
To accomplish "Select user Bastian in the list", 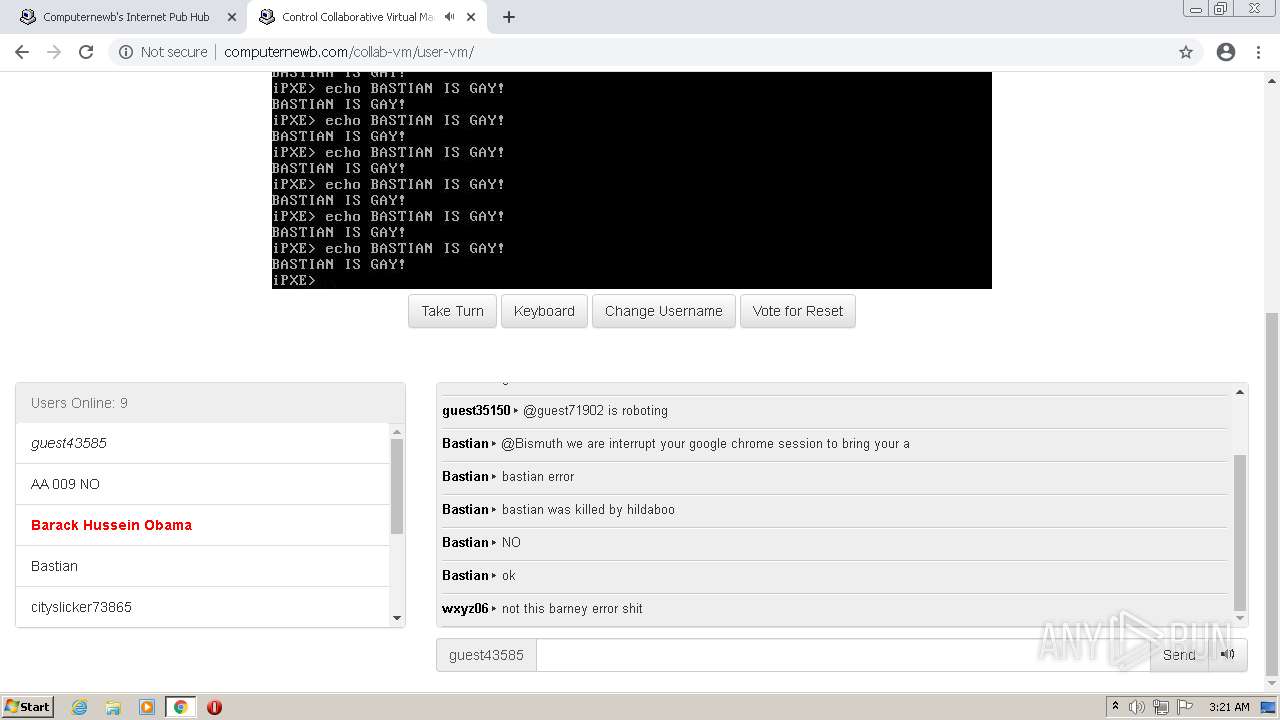I will point(203,566).
